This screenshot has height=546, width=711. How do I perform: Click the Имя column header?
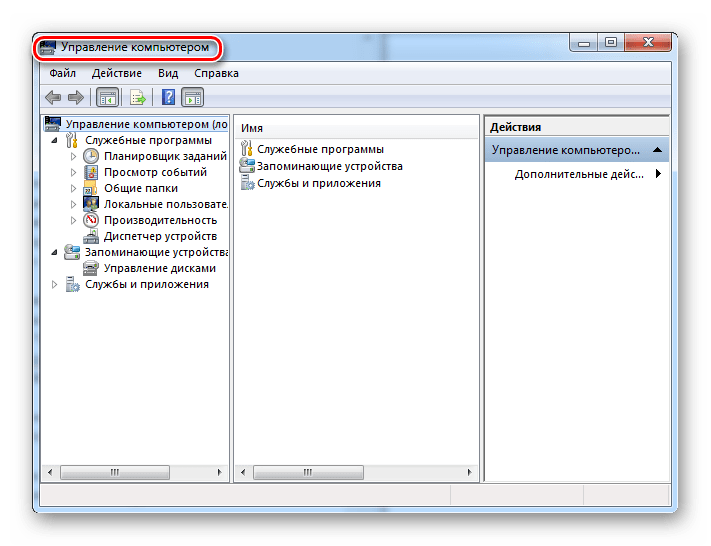[357, 128]
